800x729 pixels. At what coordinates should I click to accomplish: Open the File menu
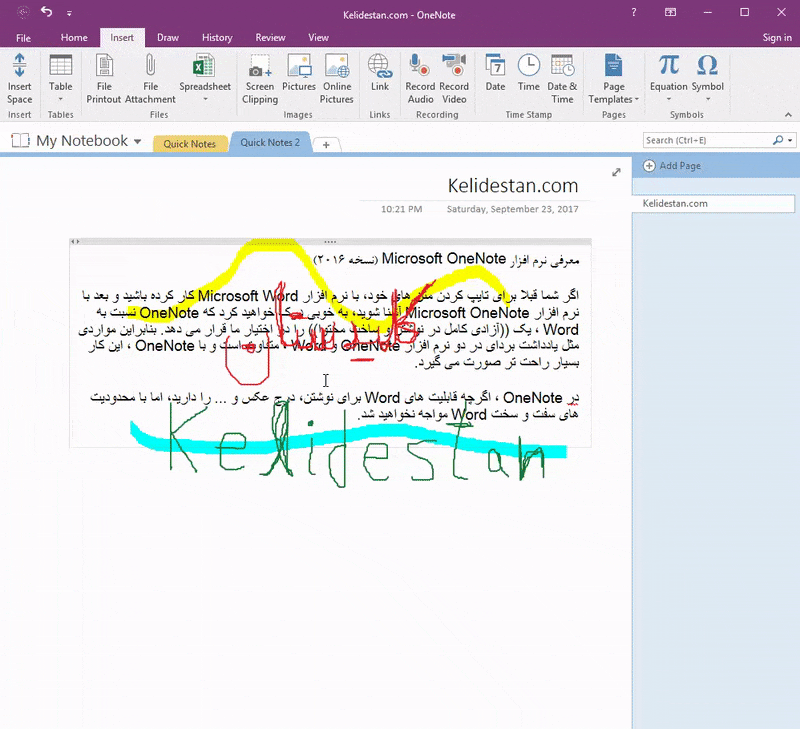23,38
